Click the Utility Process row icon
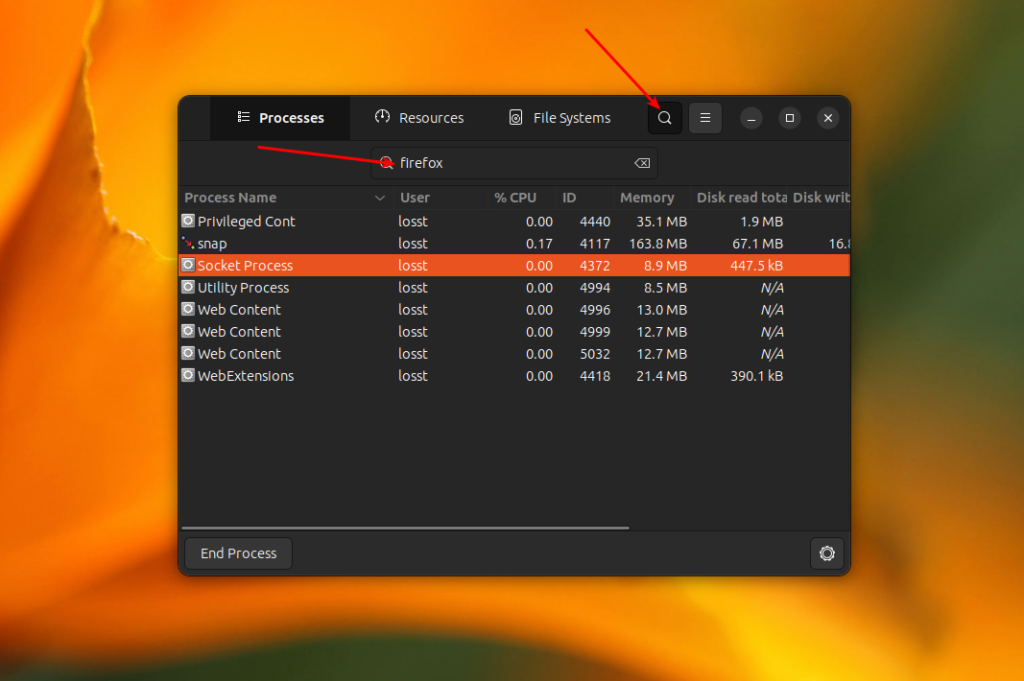The height and width of the screenshot is (681, 1024). pos(188,287)
